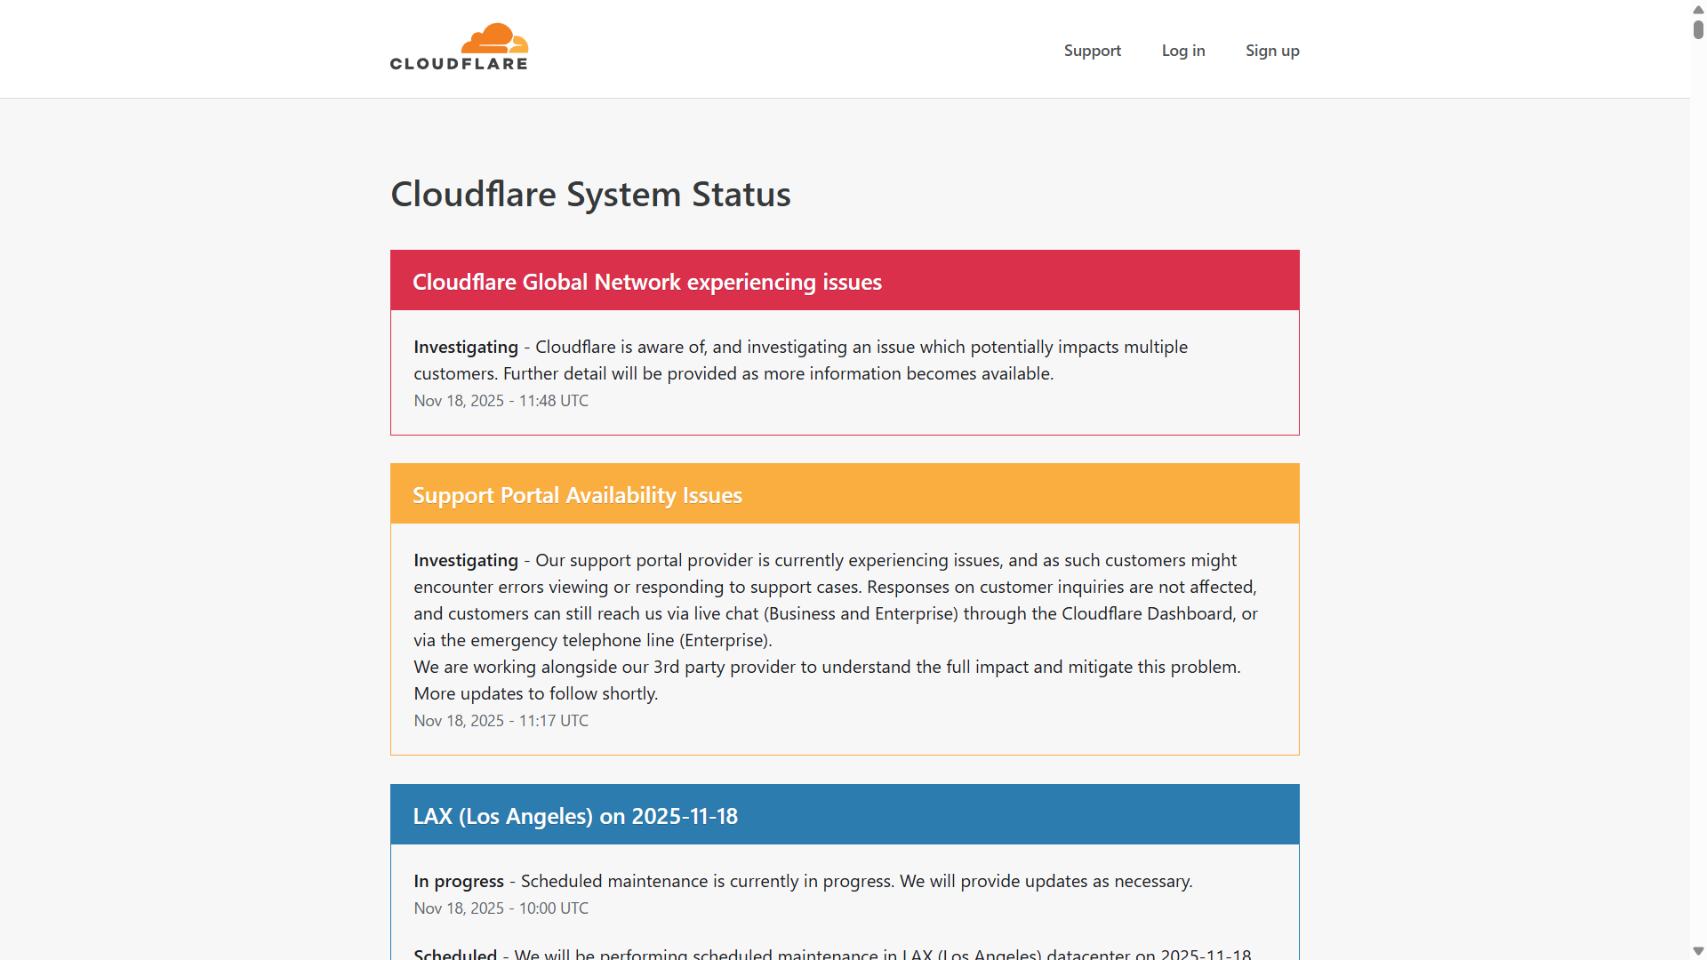1707x960 pixels.
Task: Select the Sign up link
Action: [x=1272, y=51]
